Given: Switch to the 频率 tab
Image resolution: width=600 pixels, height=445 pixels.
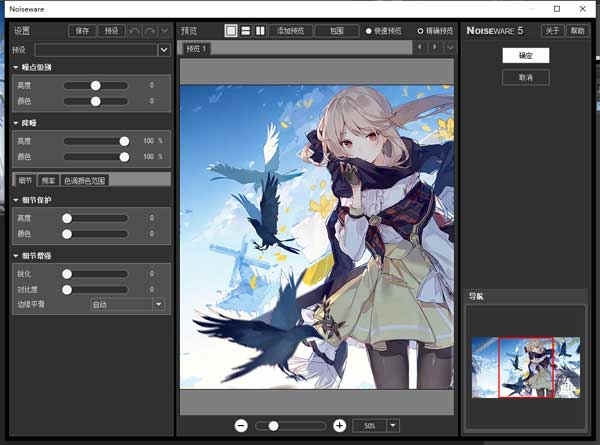Looking at the screenshot, I should (x=48, y=181).
